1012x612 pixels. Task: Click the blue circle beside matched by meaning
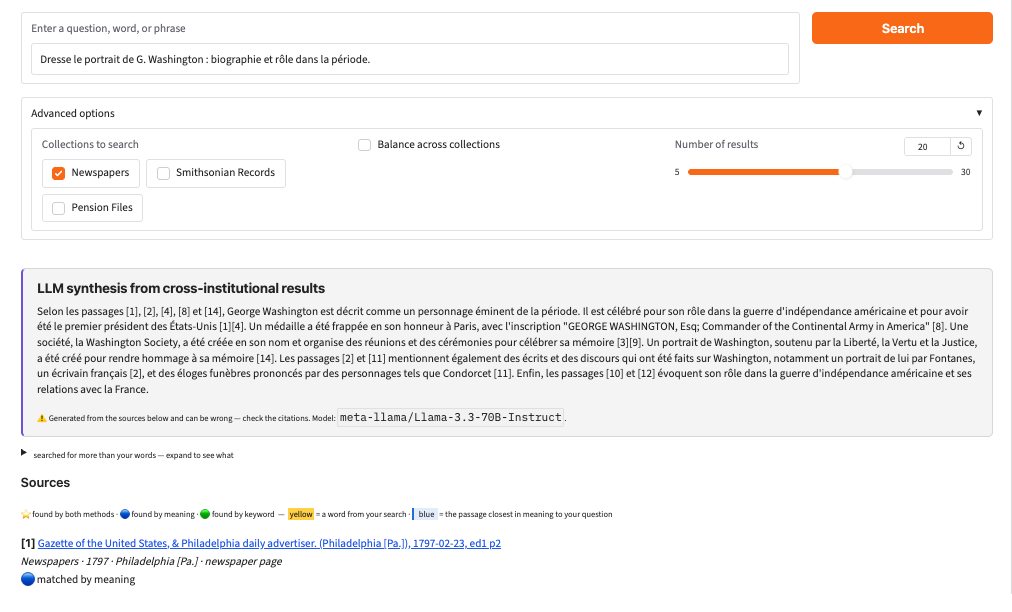[28, 579]
